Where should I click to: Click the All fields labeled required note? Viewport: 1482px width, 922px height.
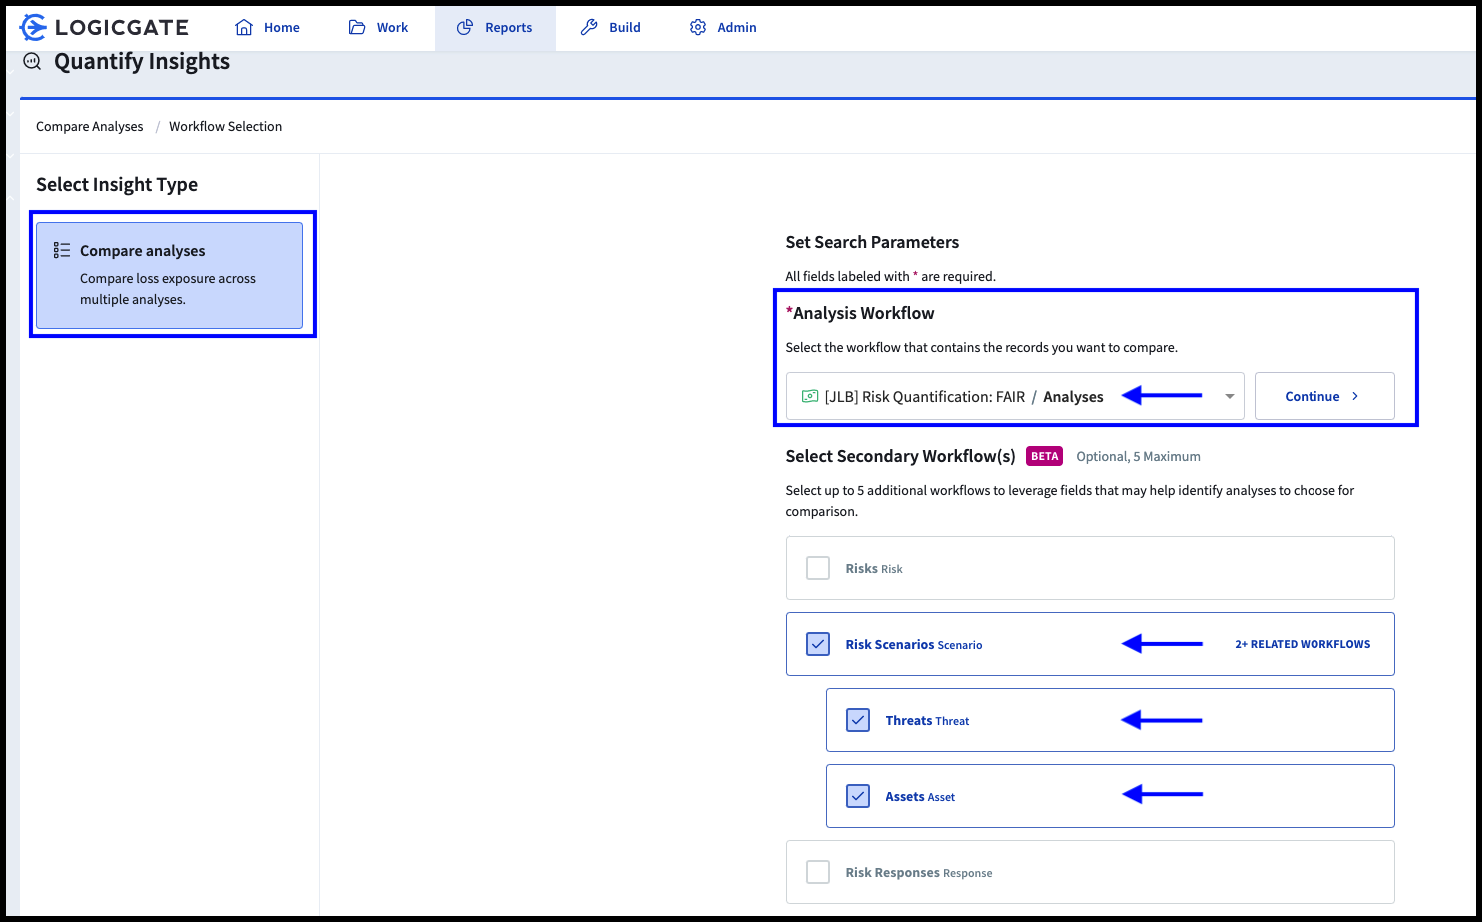pyautogui.click(x=891, y=276)
